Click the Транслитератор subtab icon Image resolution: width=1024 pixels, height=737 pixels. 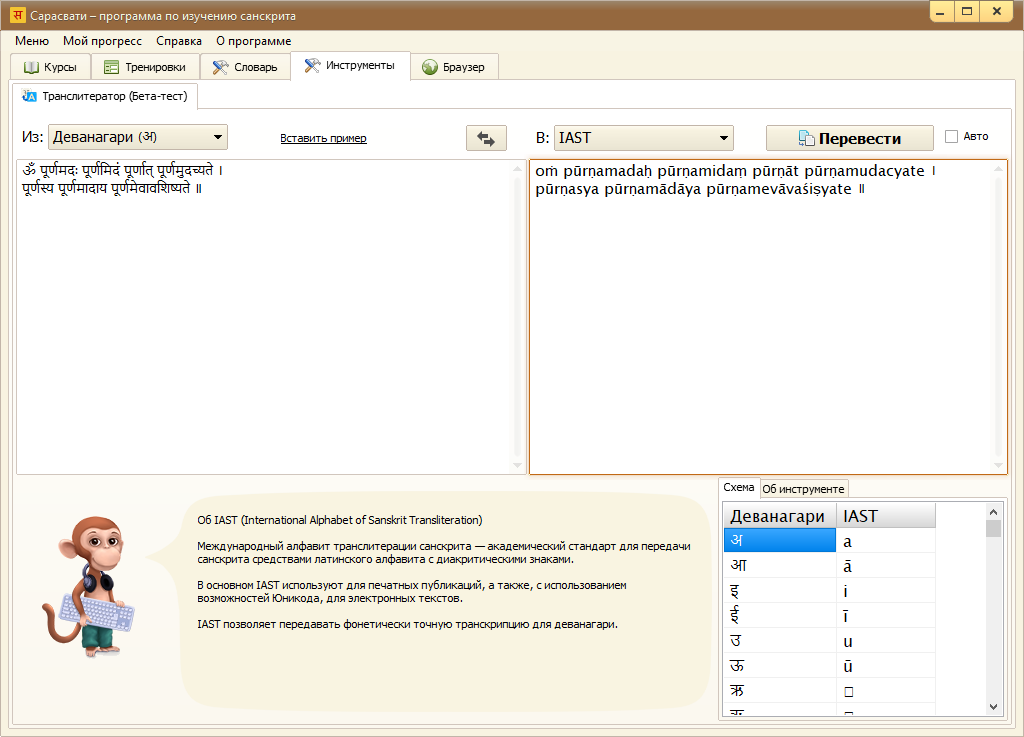tap(30, 96)
